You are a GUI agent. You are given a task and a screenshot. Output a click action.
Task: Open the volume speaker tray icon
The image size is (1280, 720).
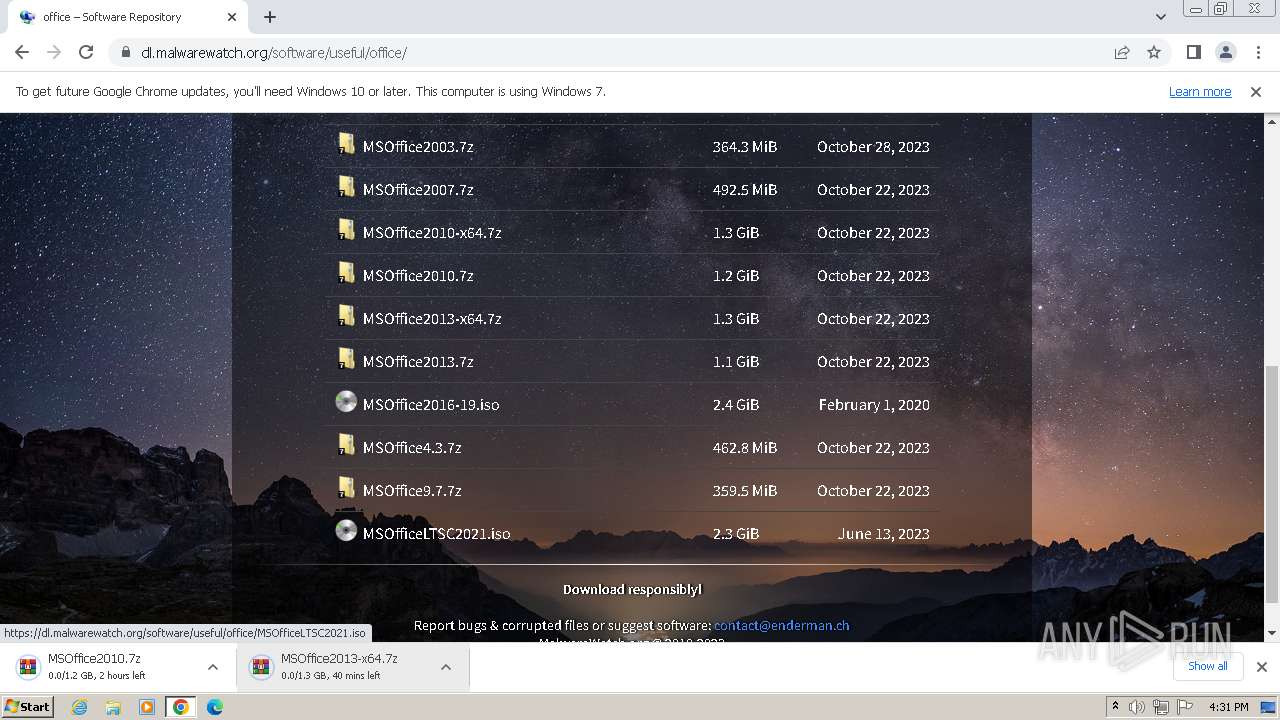[x=1137, y=707]
